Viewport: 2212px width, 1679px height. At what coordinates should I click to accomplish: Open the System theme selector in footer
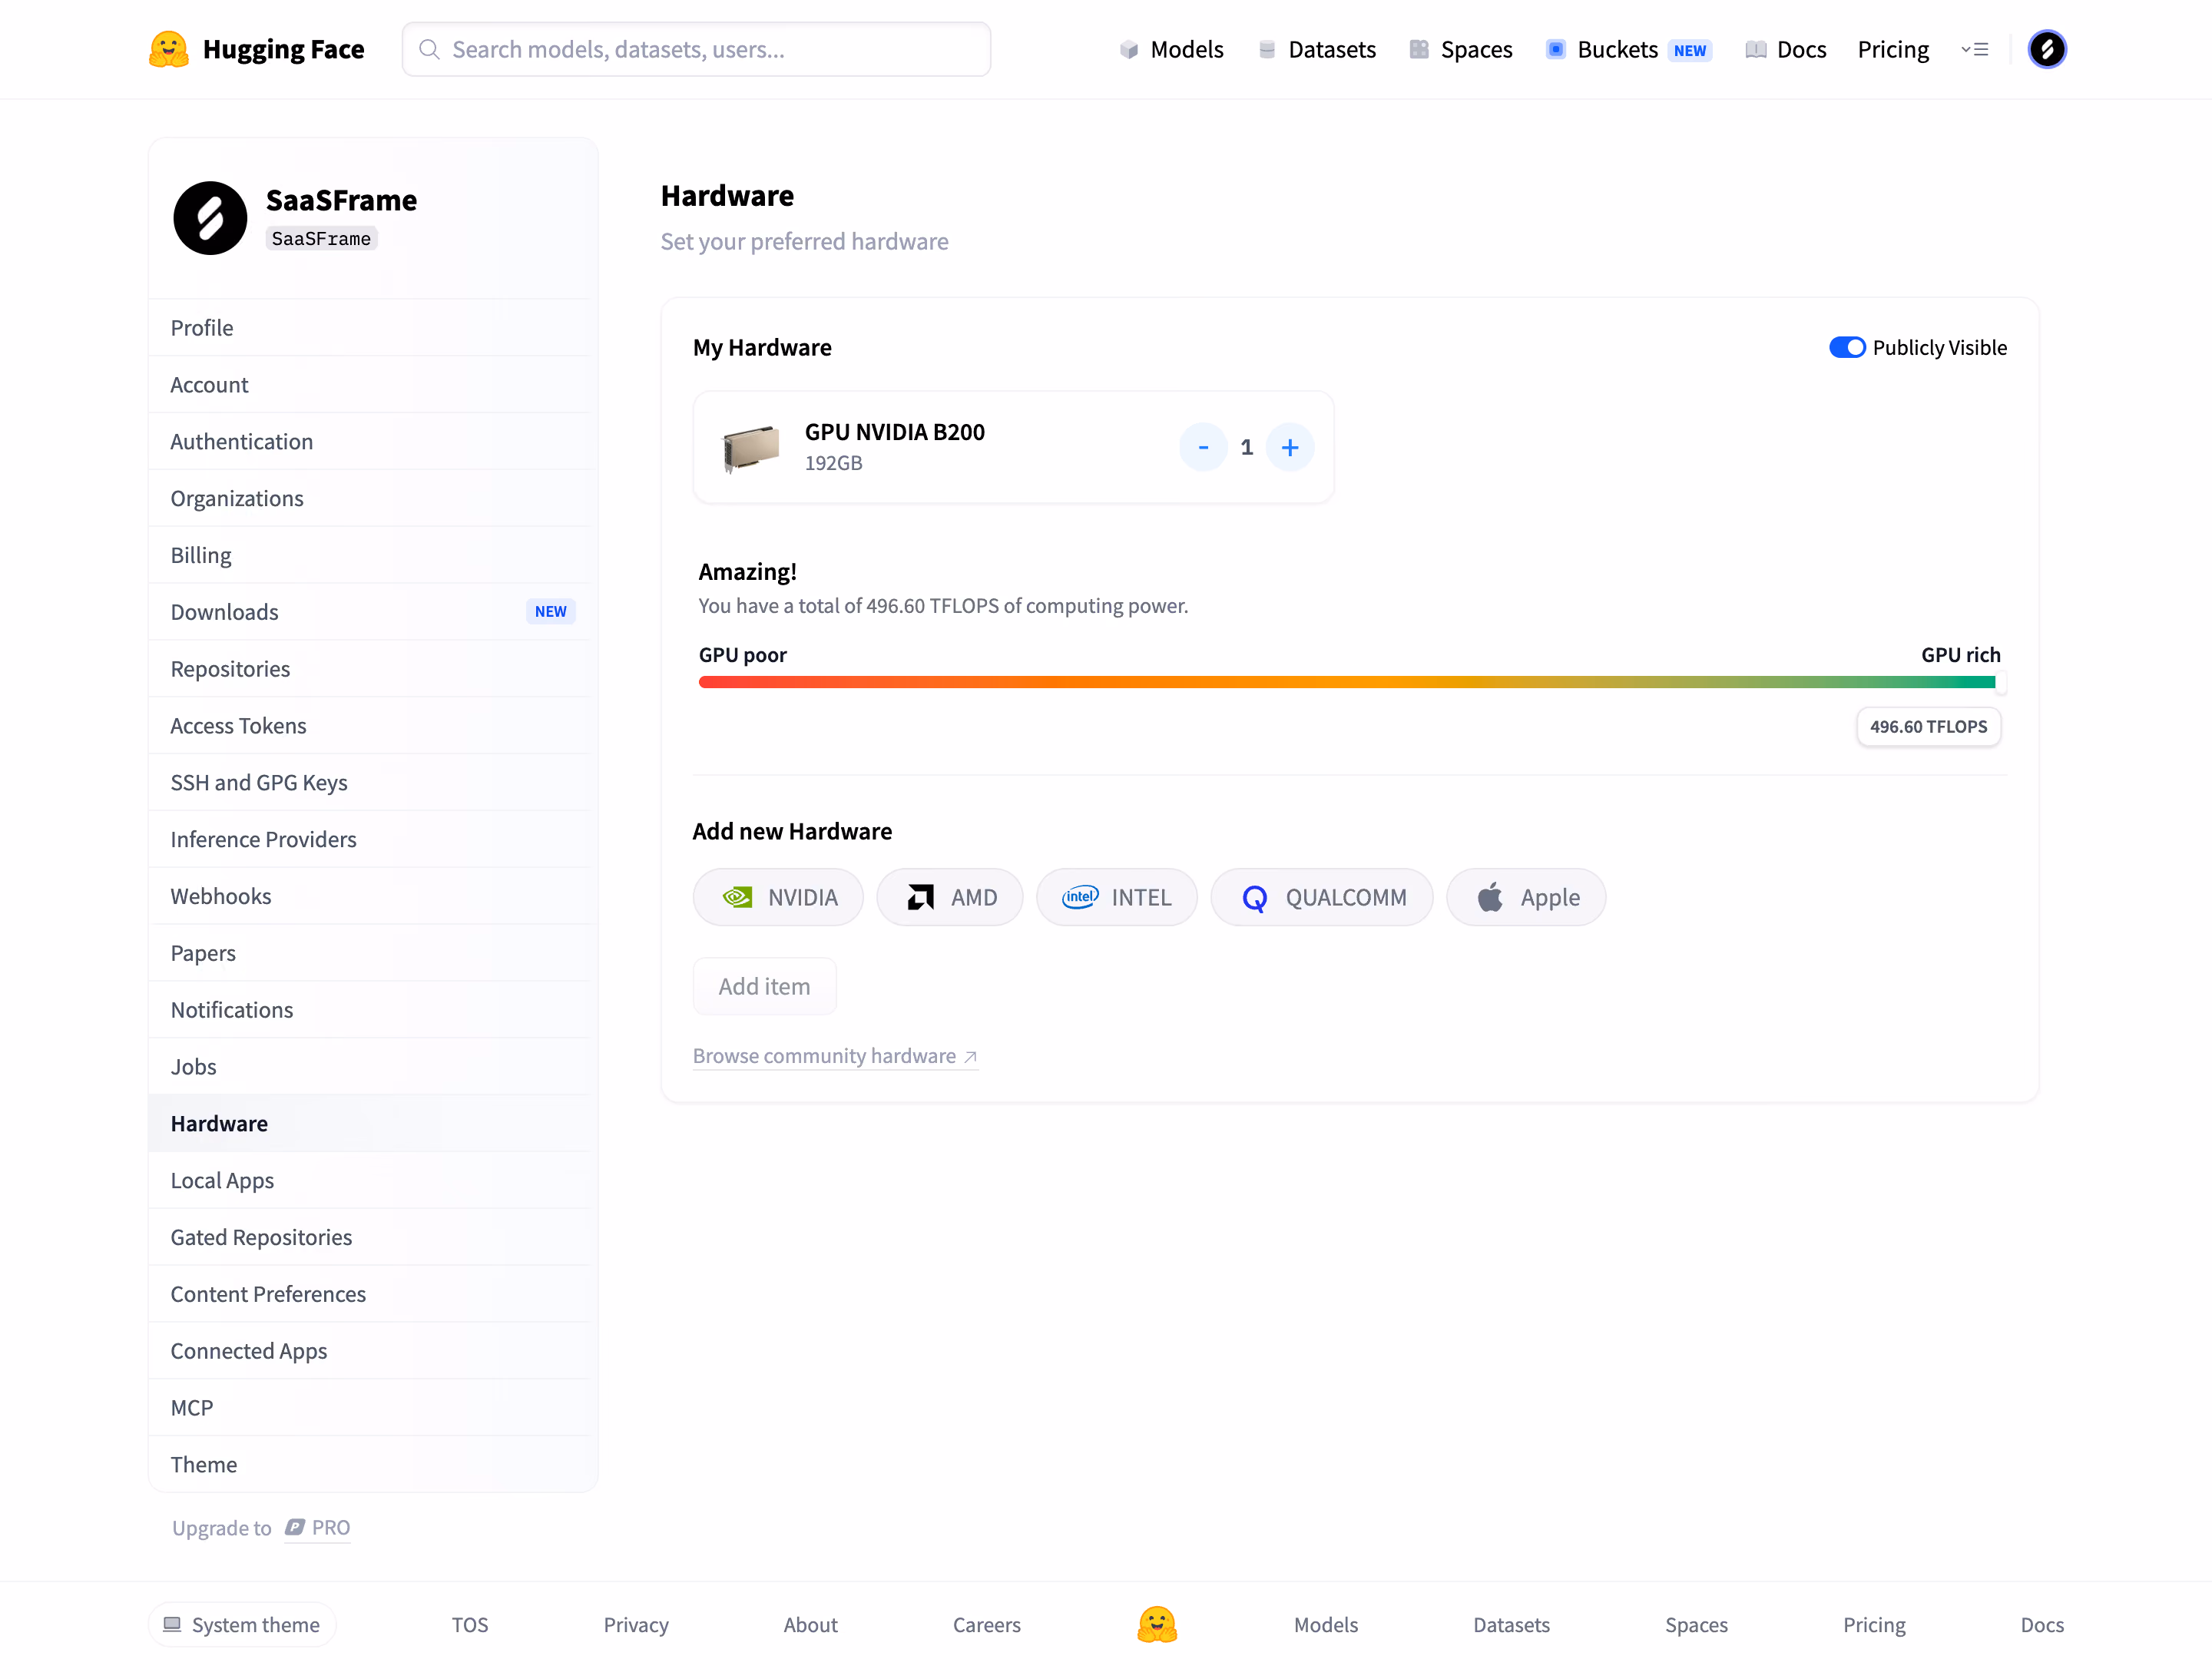coord(242,1625)
